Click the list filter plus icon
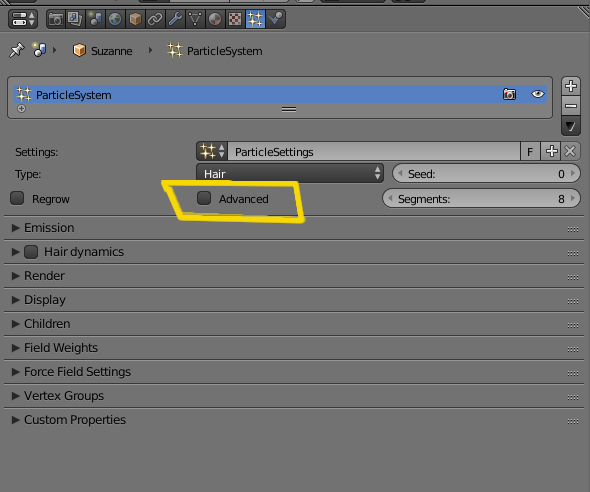The width and height of the screenshot is (590, 492). tap(21, 109)
